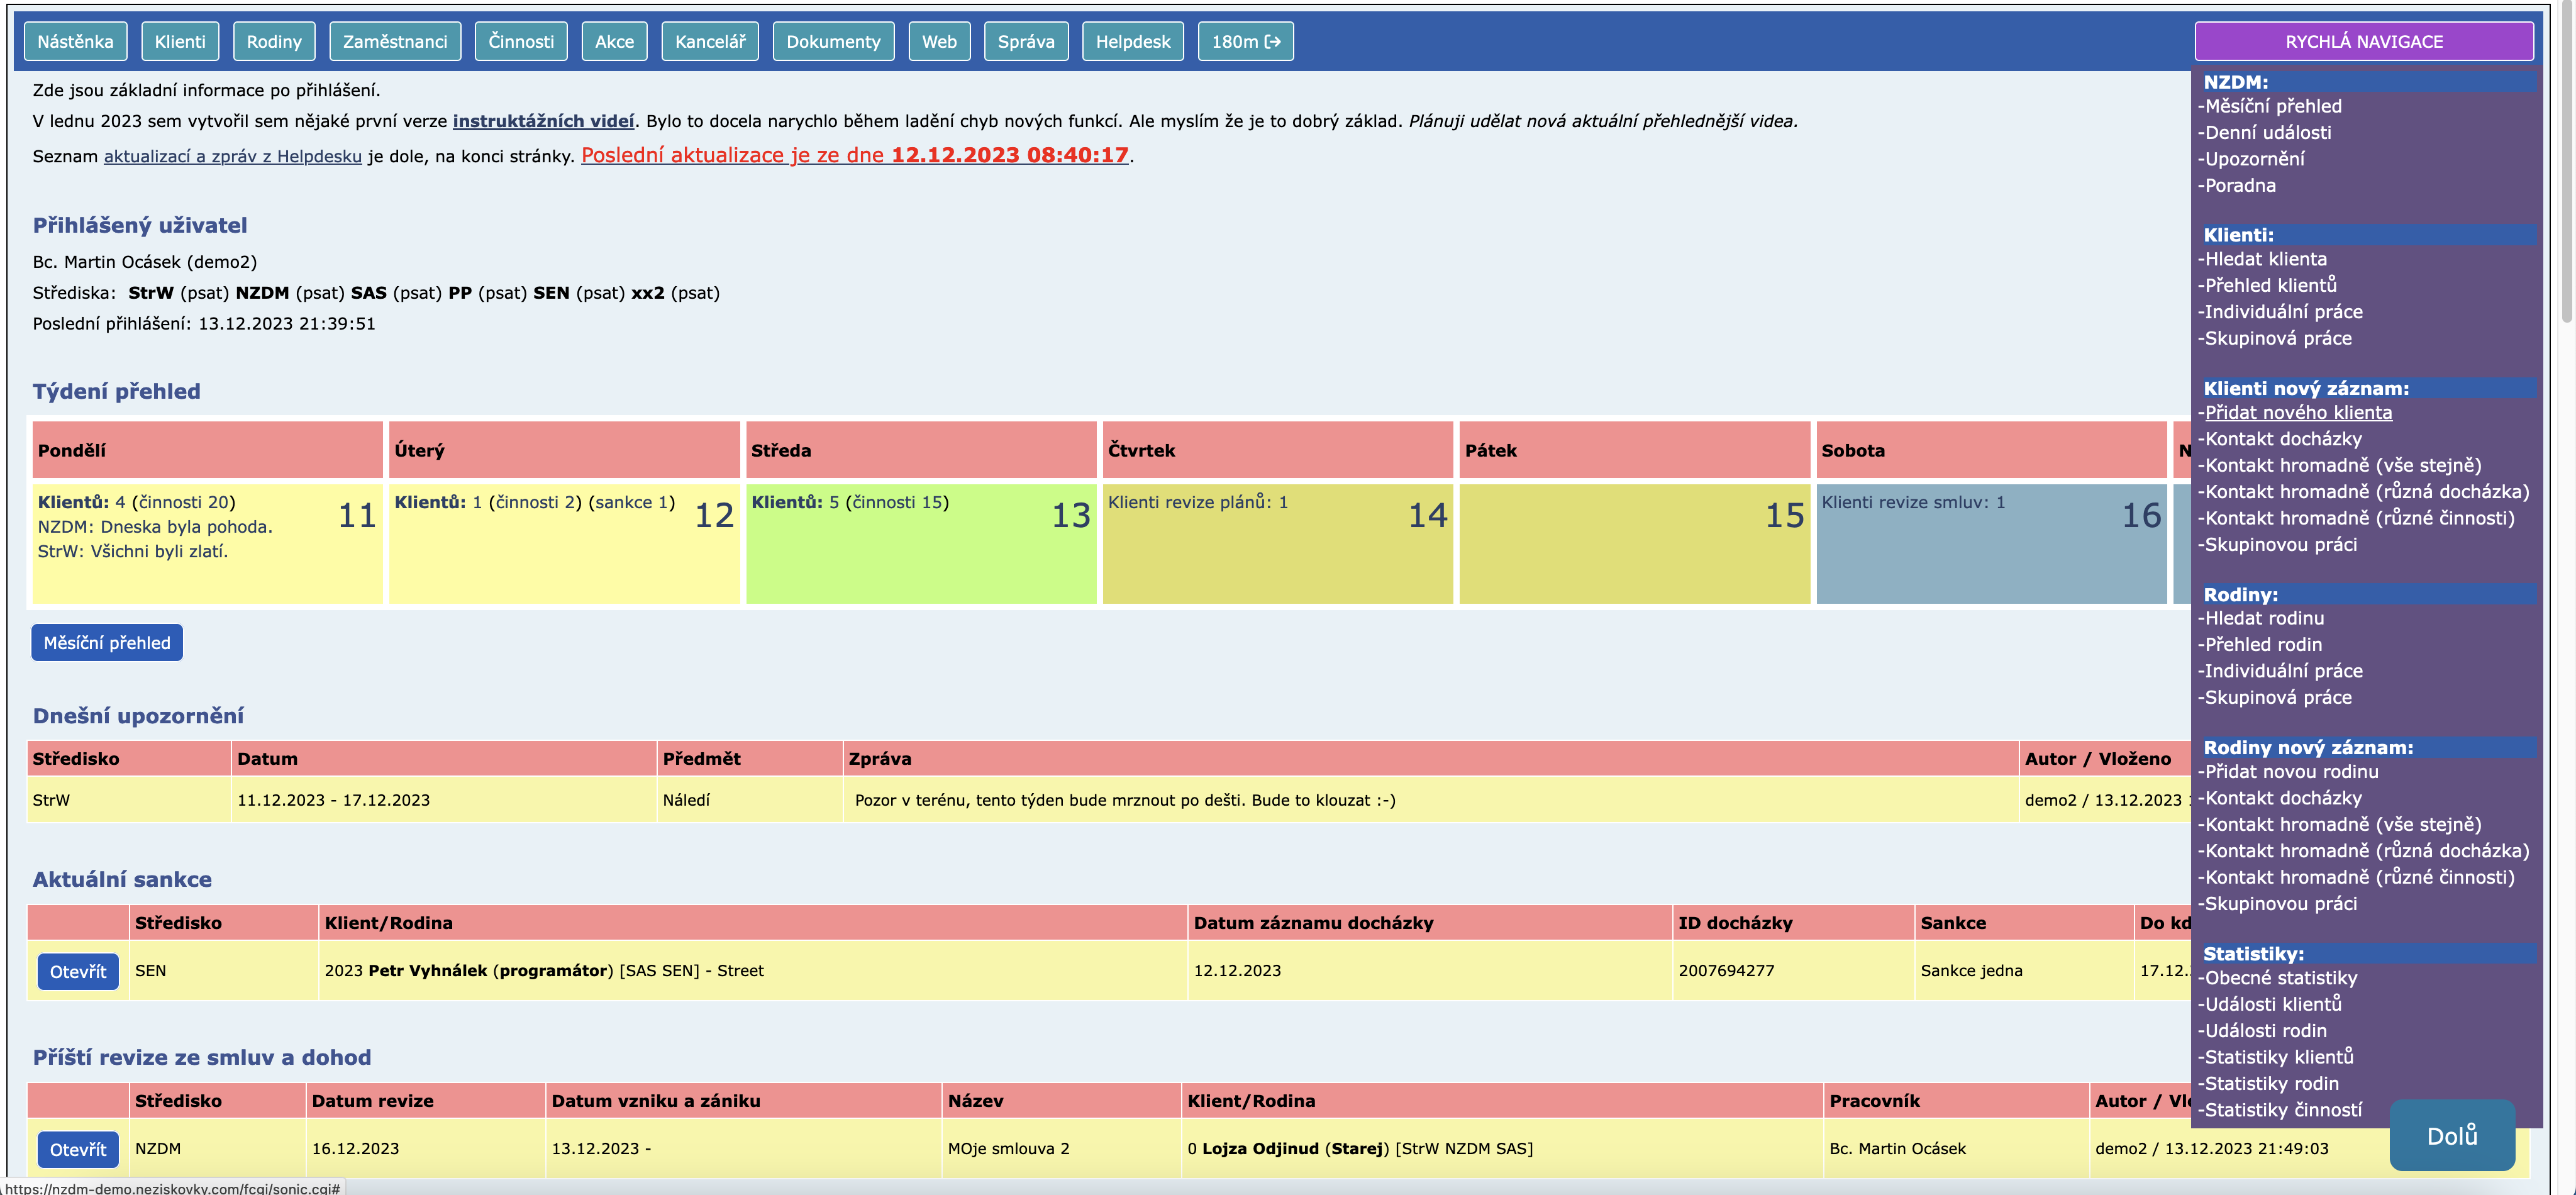Open the Zaměstnanci navigation tab

coord(395,41)
